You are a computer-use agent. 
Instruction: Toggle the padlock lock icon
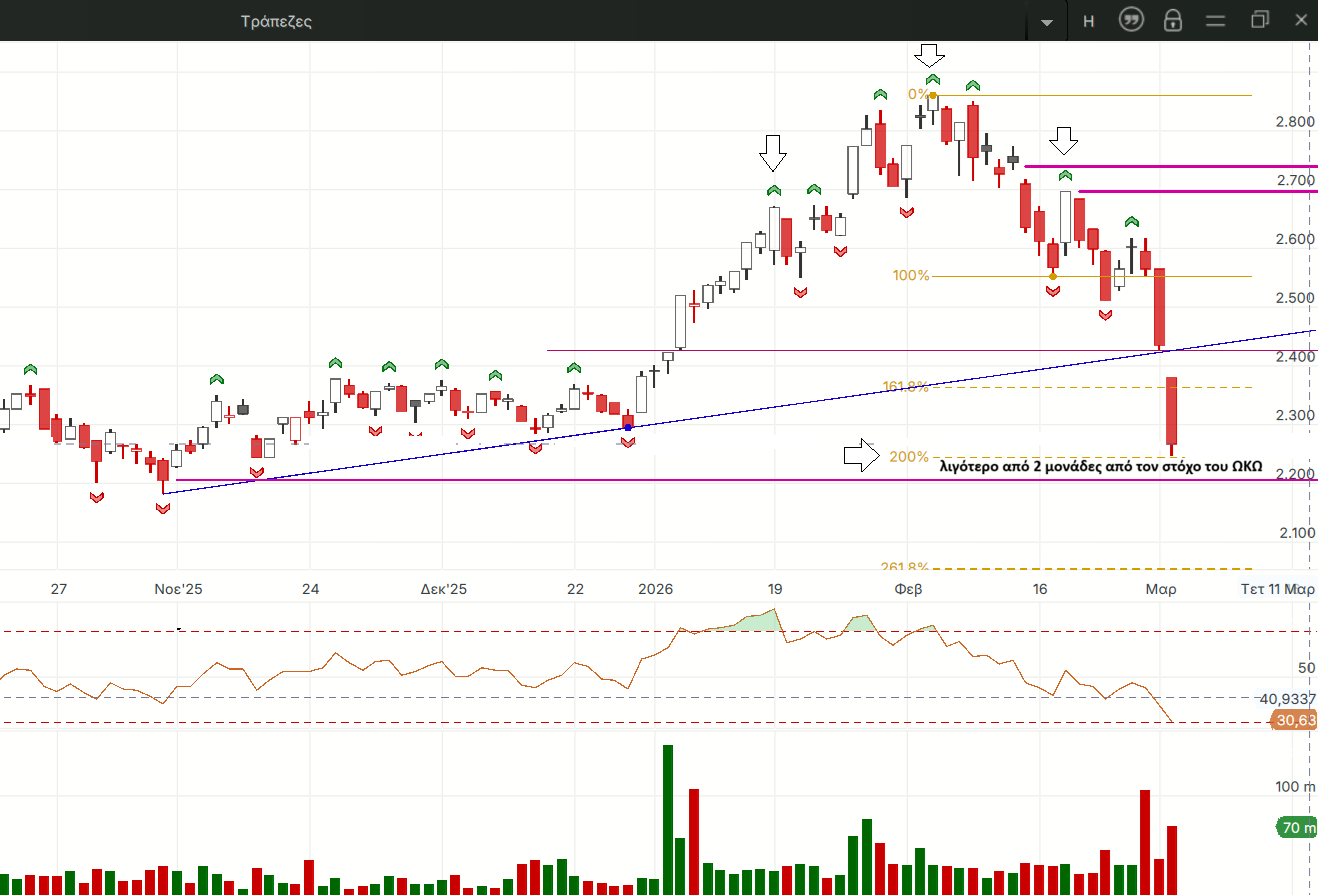[x=1173, y=21]
